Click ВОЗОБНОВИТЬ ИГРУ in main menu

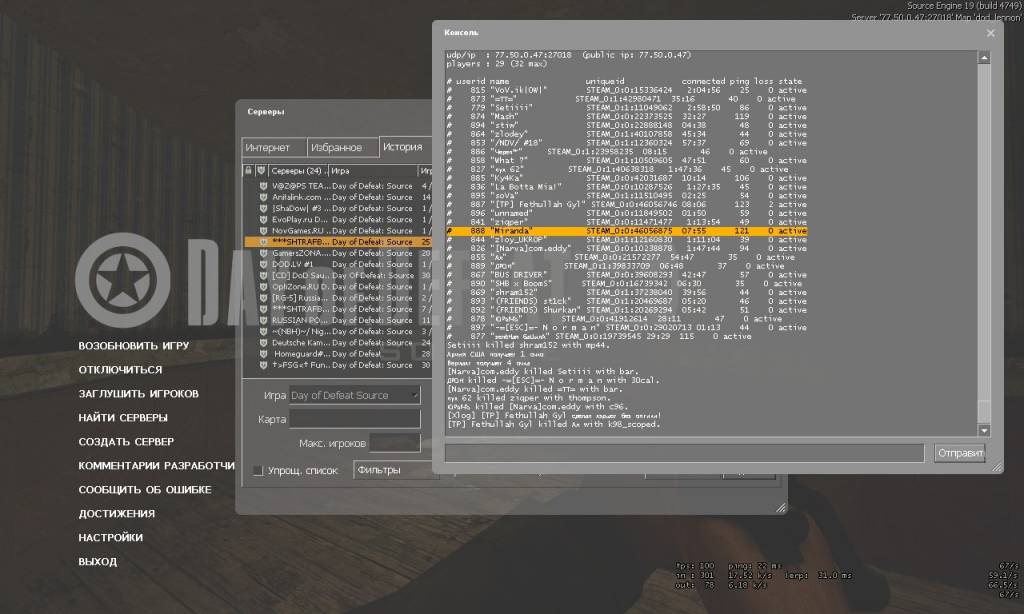coord(134,346)
